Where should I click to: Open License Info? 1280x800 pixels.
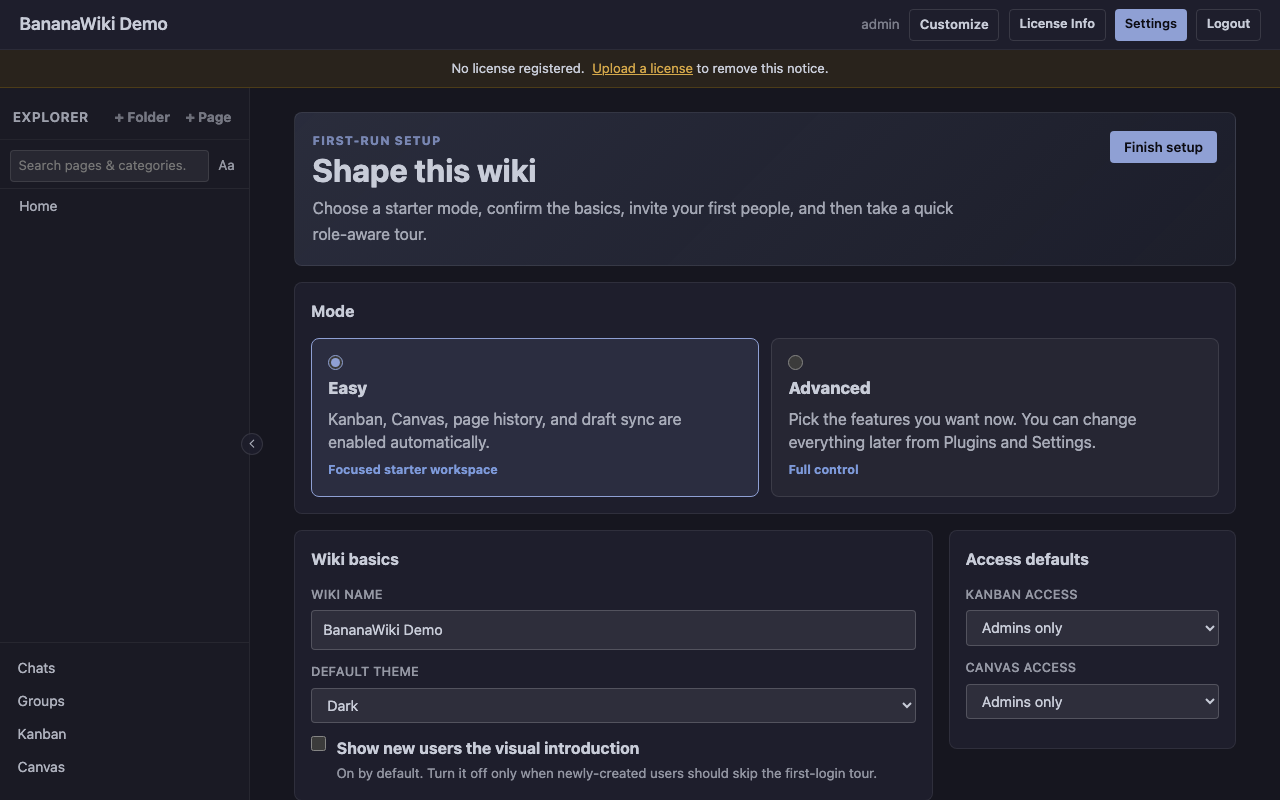coord(1057,24)
